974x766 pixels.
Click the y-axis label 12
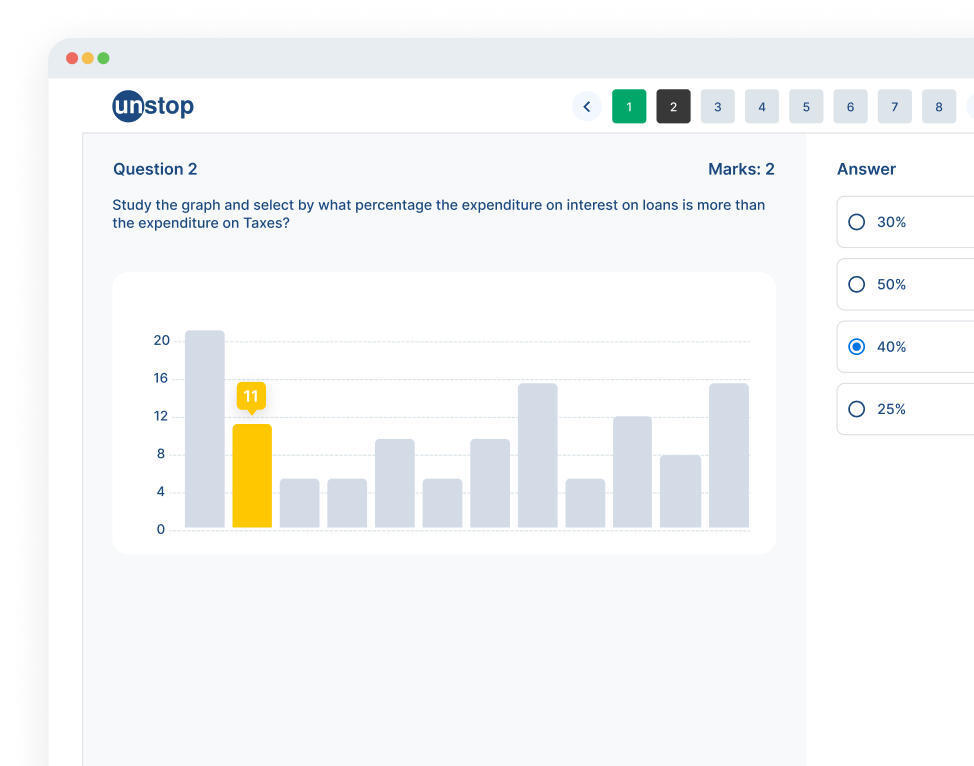[161, 416]
